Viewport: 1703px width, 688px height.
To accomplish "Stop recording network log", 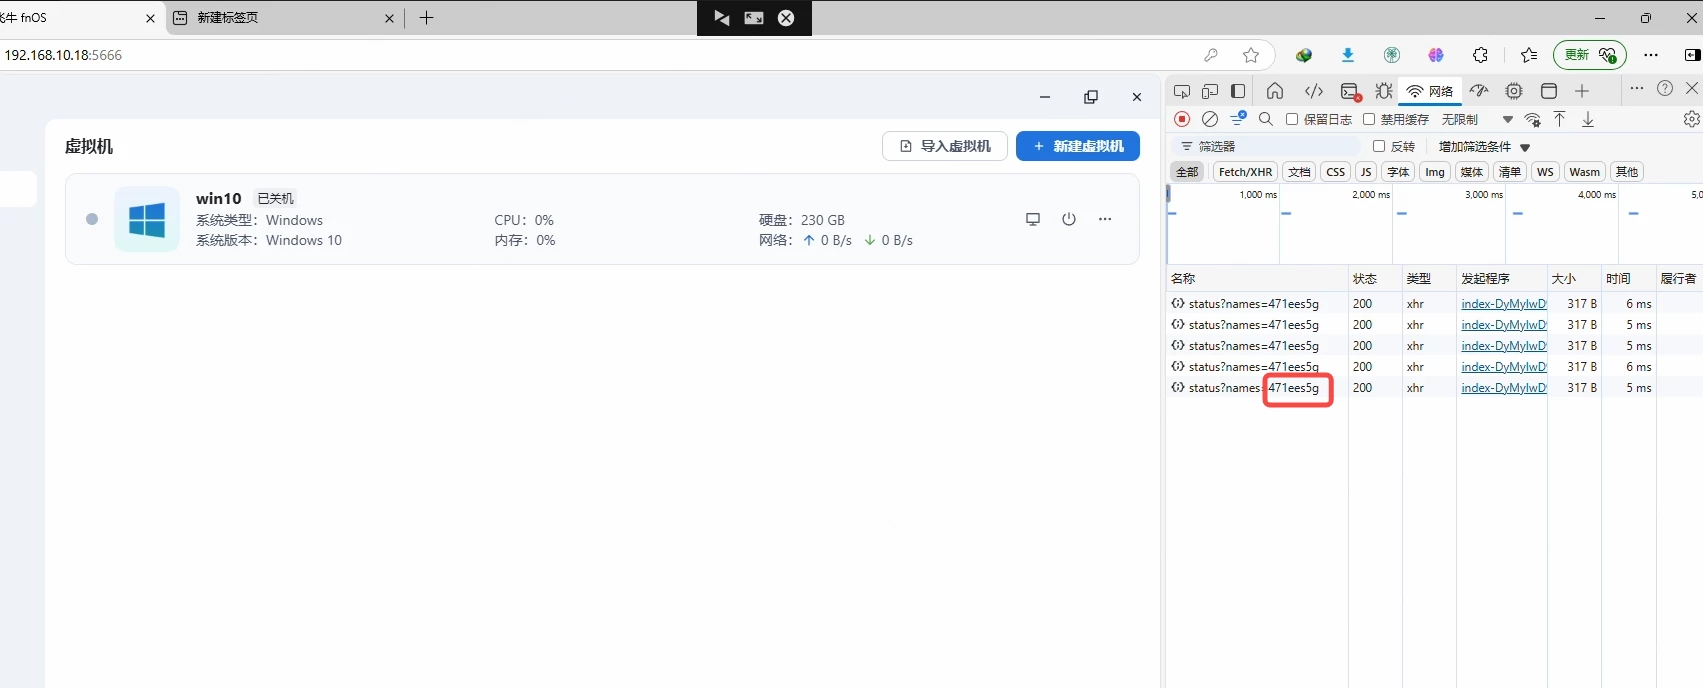I will pyautogui.click(x=1182, y=119).
